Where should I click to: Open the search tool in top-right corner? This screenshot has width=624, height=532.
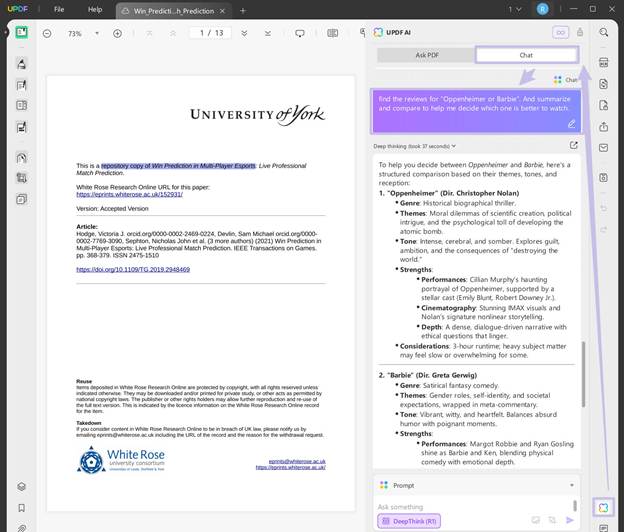coord(604,32)
